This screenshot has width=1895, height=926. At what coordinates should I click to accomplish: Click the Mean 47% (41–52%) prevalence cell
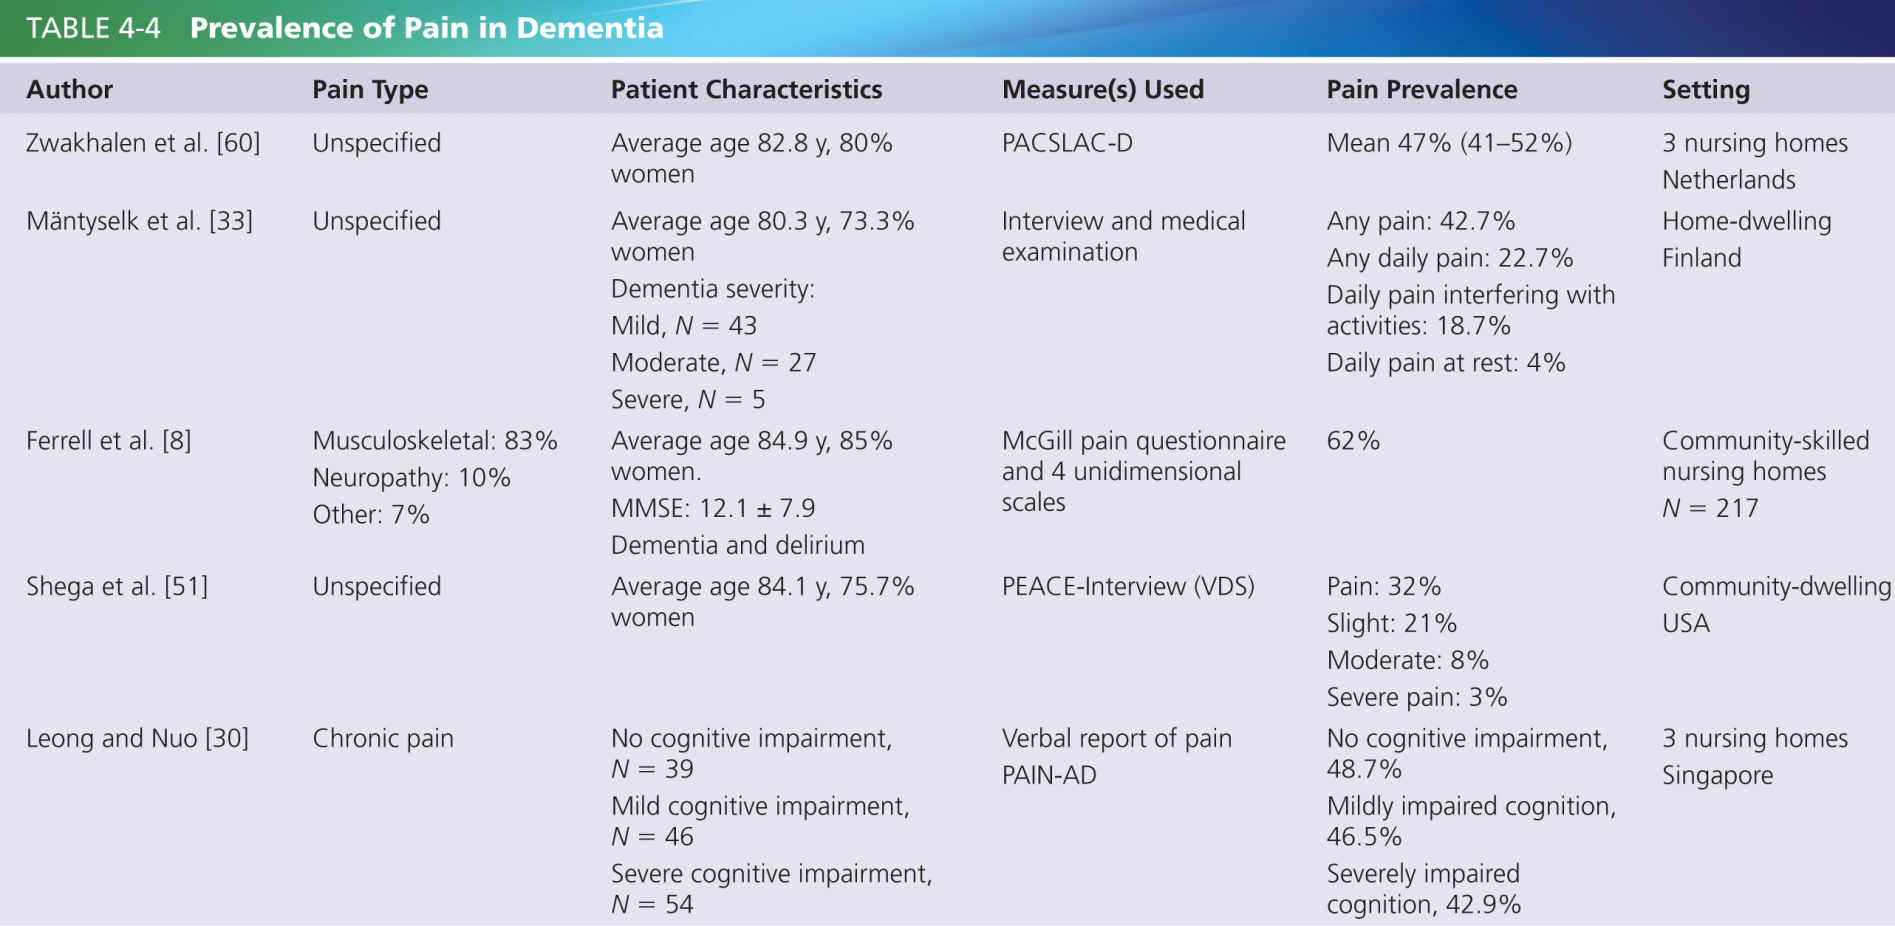tap(1449, 143)
